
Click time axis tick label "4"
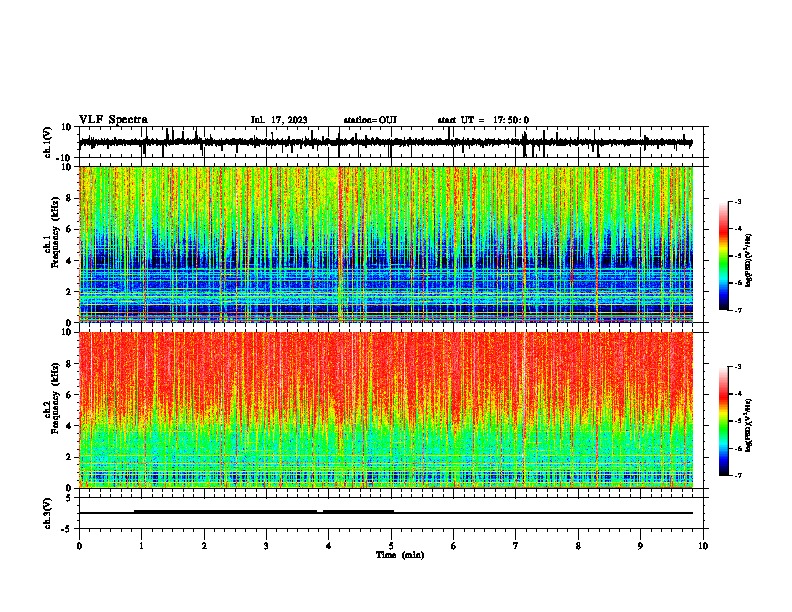[x=329, y=546]
